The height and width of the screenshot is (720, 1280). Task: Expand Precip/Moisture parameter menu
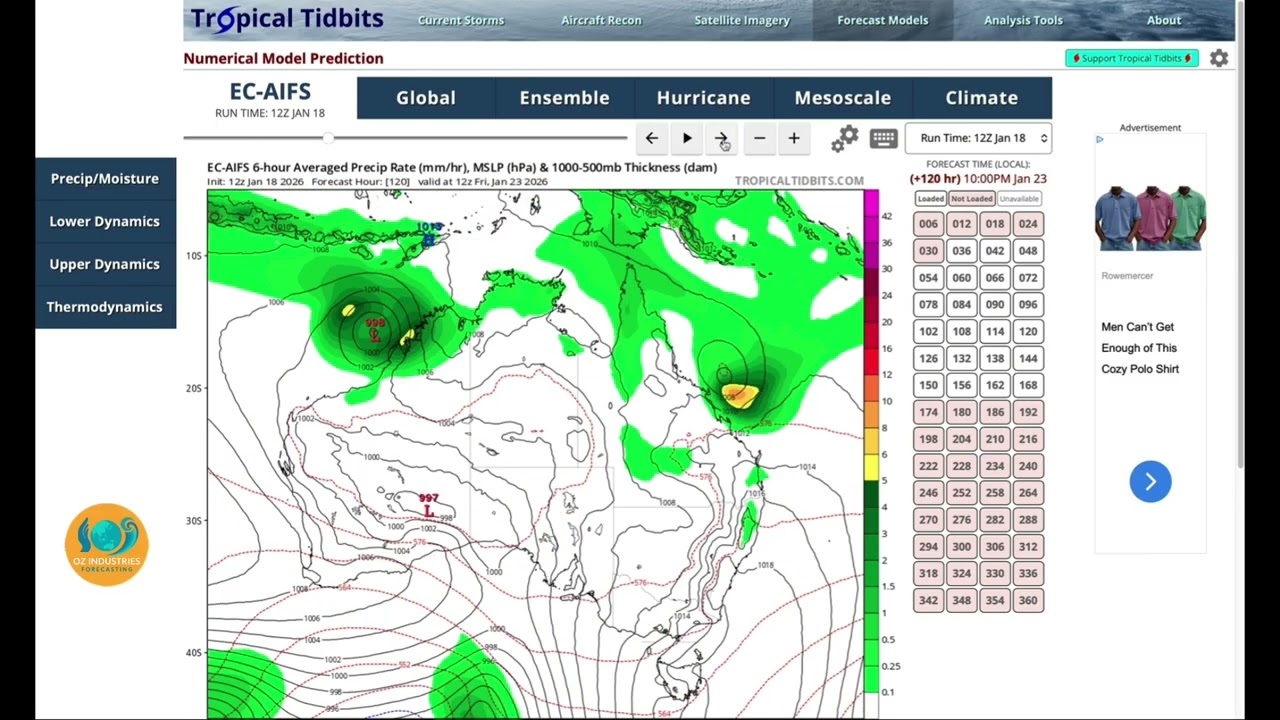click(x=105, y=178)
